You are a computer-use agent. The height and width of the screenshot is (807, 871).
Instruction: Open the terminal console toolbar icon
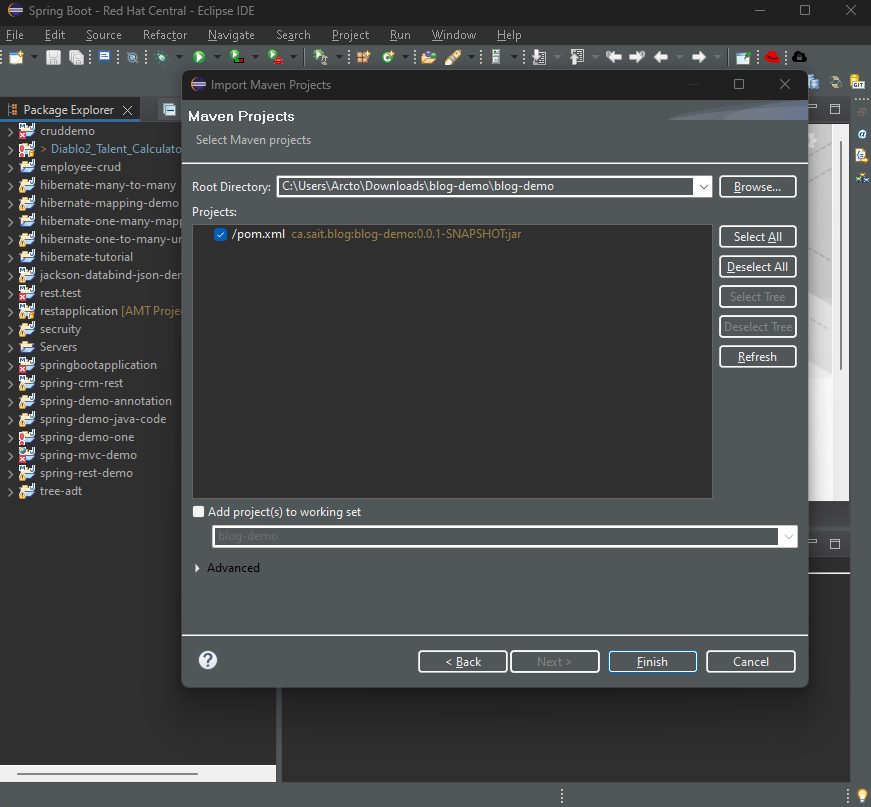pyautogui.click(x=104, y=57)
